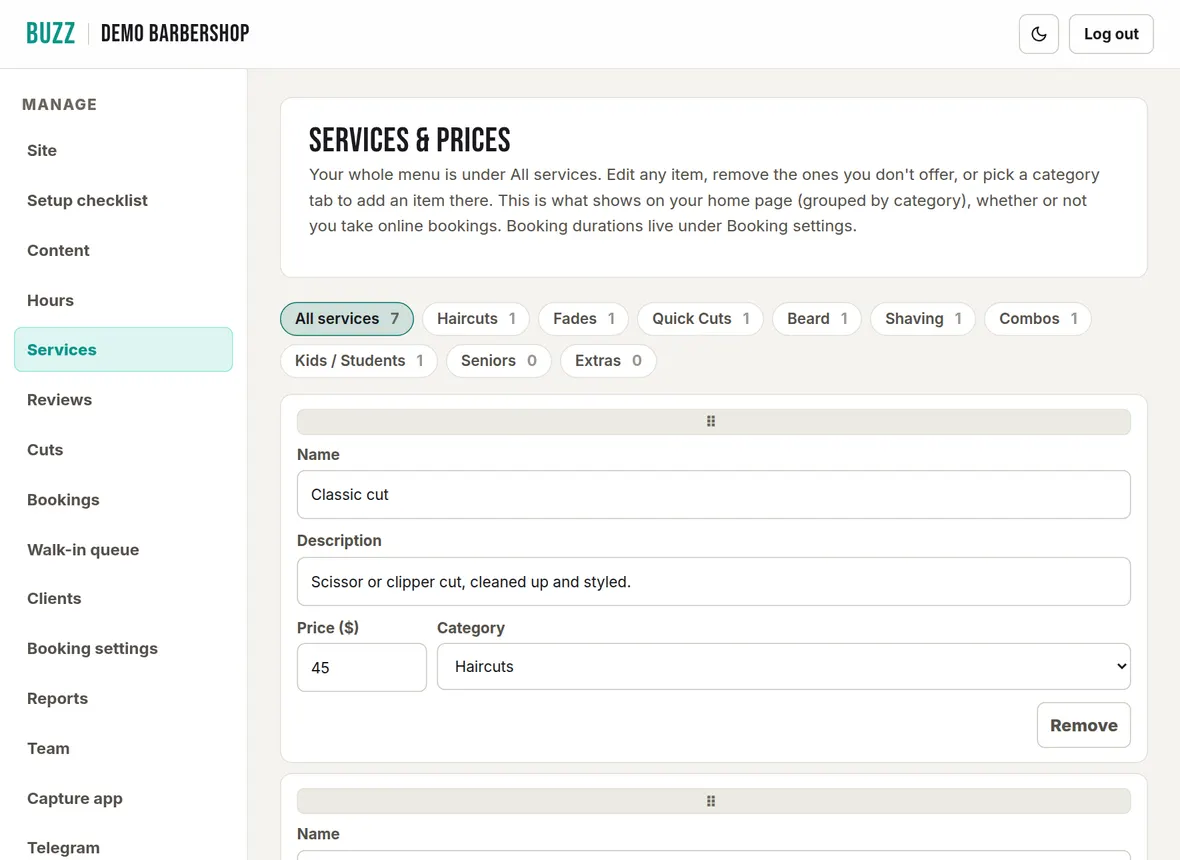Image resolution: width=1180 pixels, height=860 pixels.
Task: Open the Extras category tab
Action: [x=608, y=361]
